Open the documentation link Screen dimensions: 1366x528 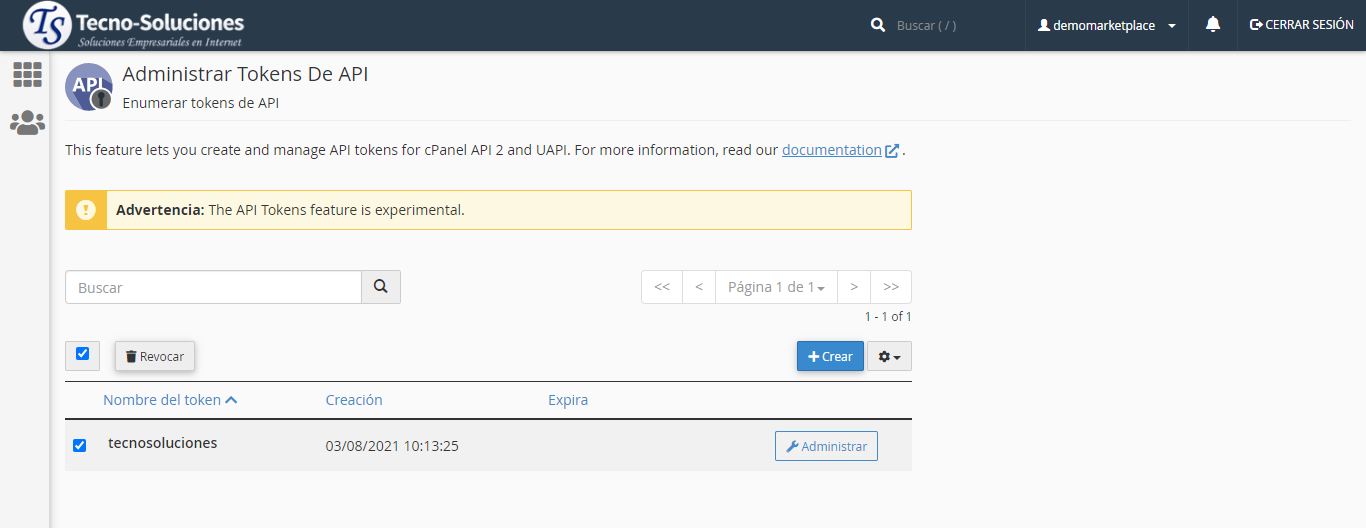click(831, 150)
